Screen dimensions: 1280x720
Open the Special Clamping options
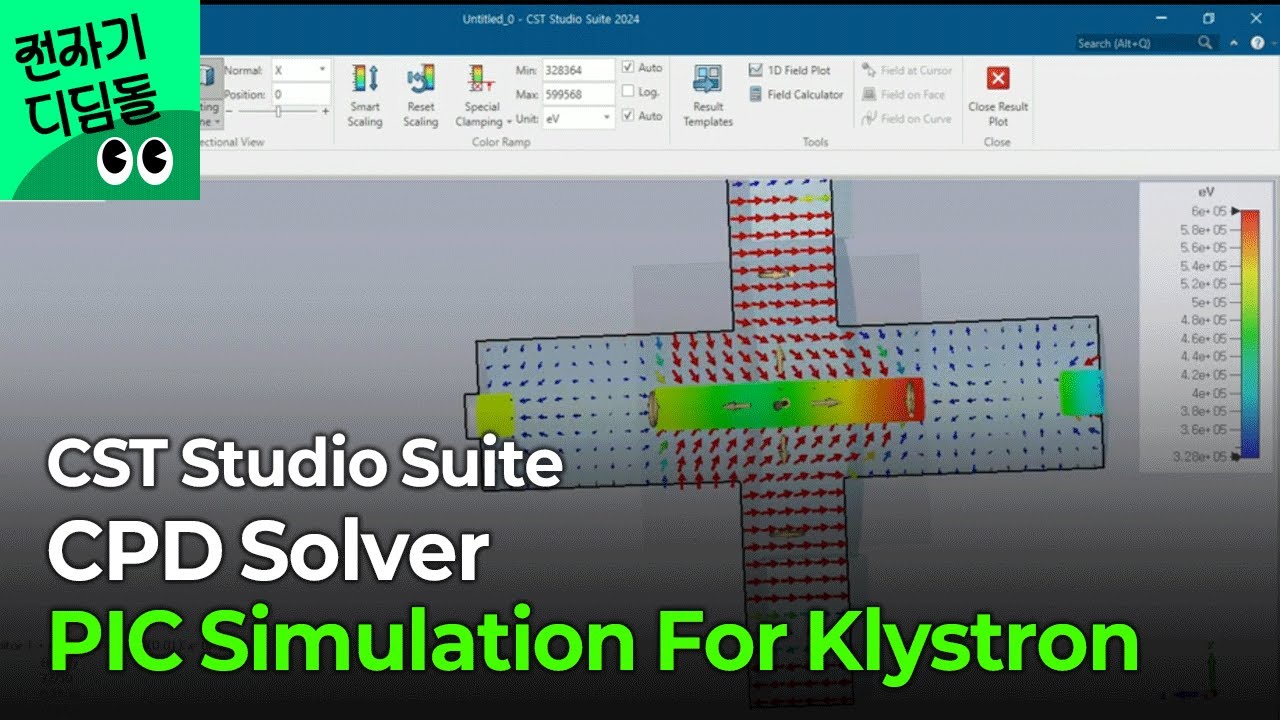pyautogui.click(x=483, y=95)
